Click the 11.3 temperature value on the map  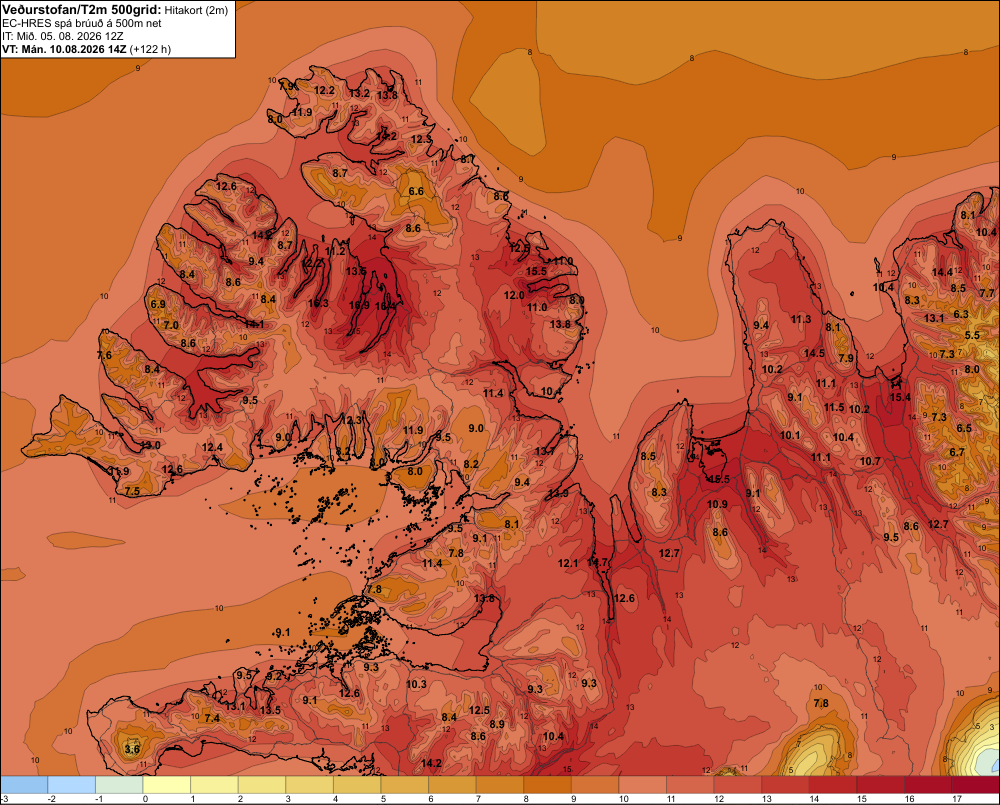point(801,319)
